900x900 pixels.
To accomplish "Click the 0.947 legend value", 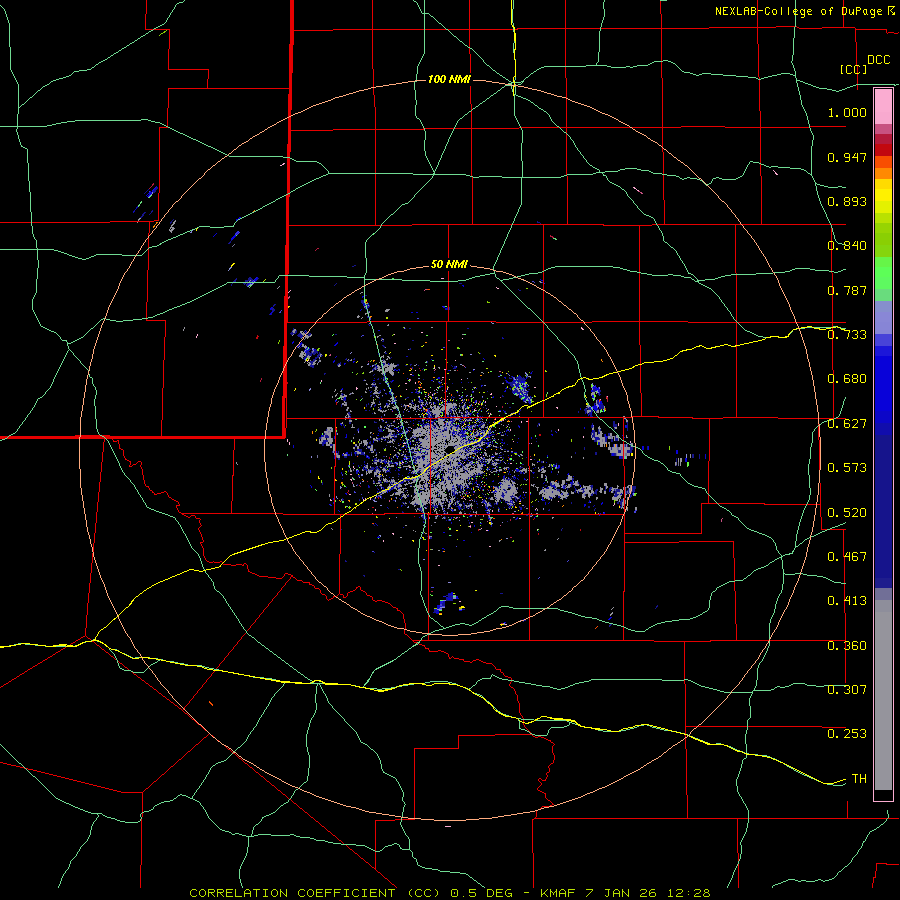I will pos(847,157).
